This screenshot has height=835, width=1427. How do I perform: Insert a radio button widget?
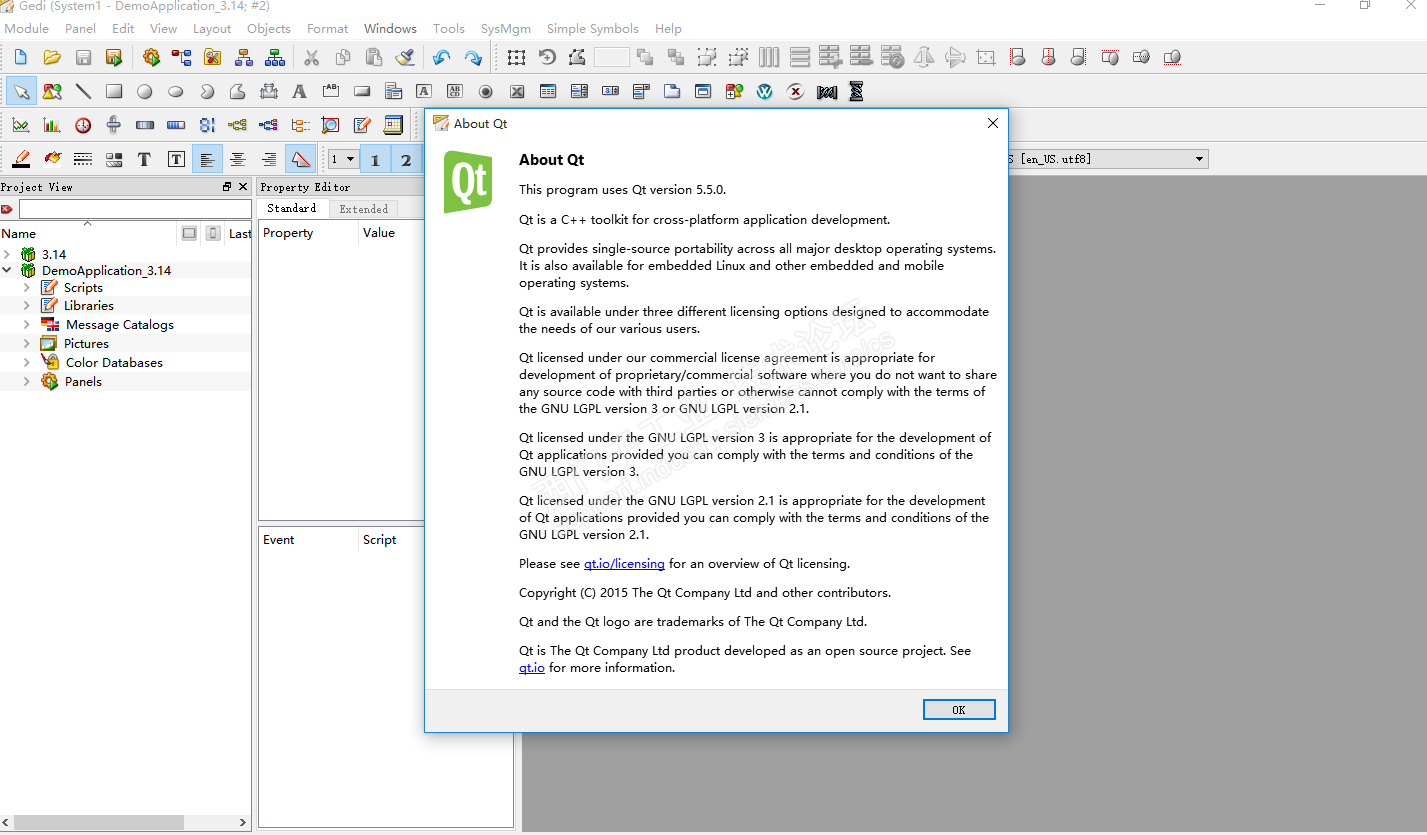486,91
